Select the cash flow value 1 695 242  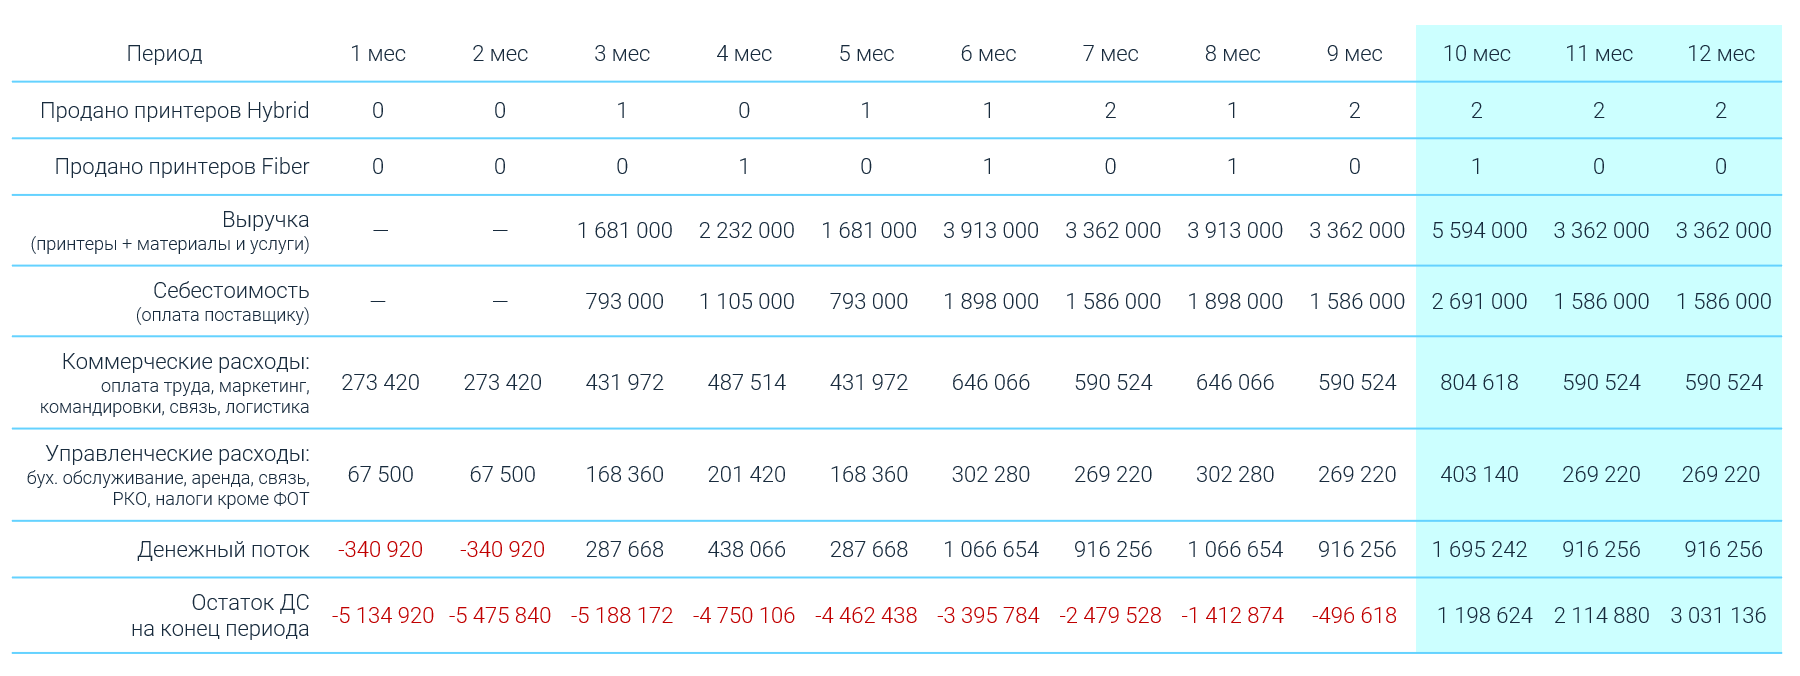click(1479, 550)
